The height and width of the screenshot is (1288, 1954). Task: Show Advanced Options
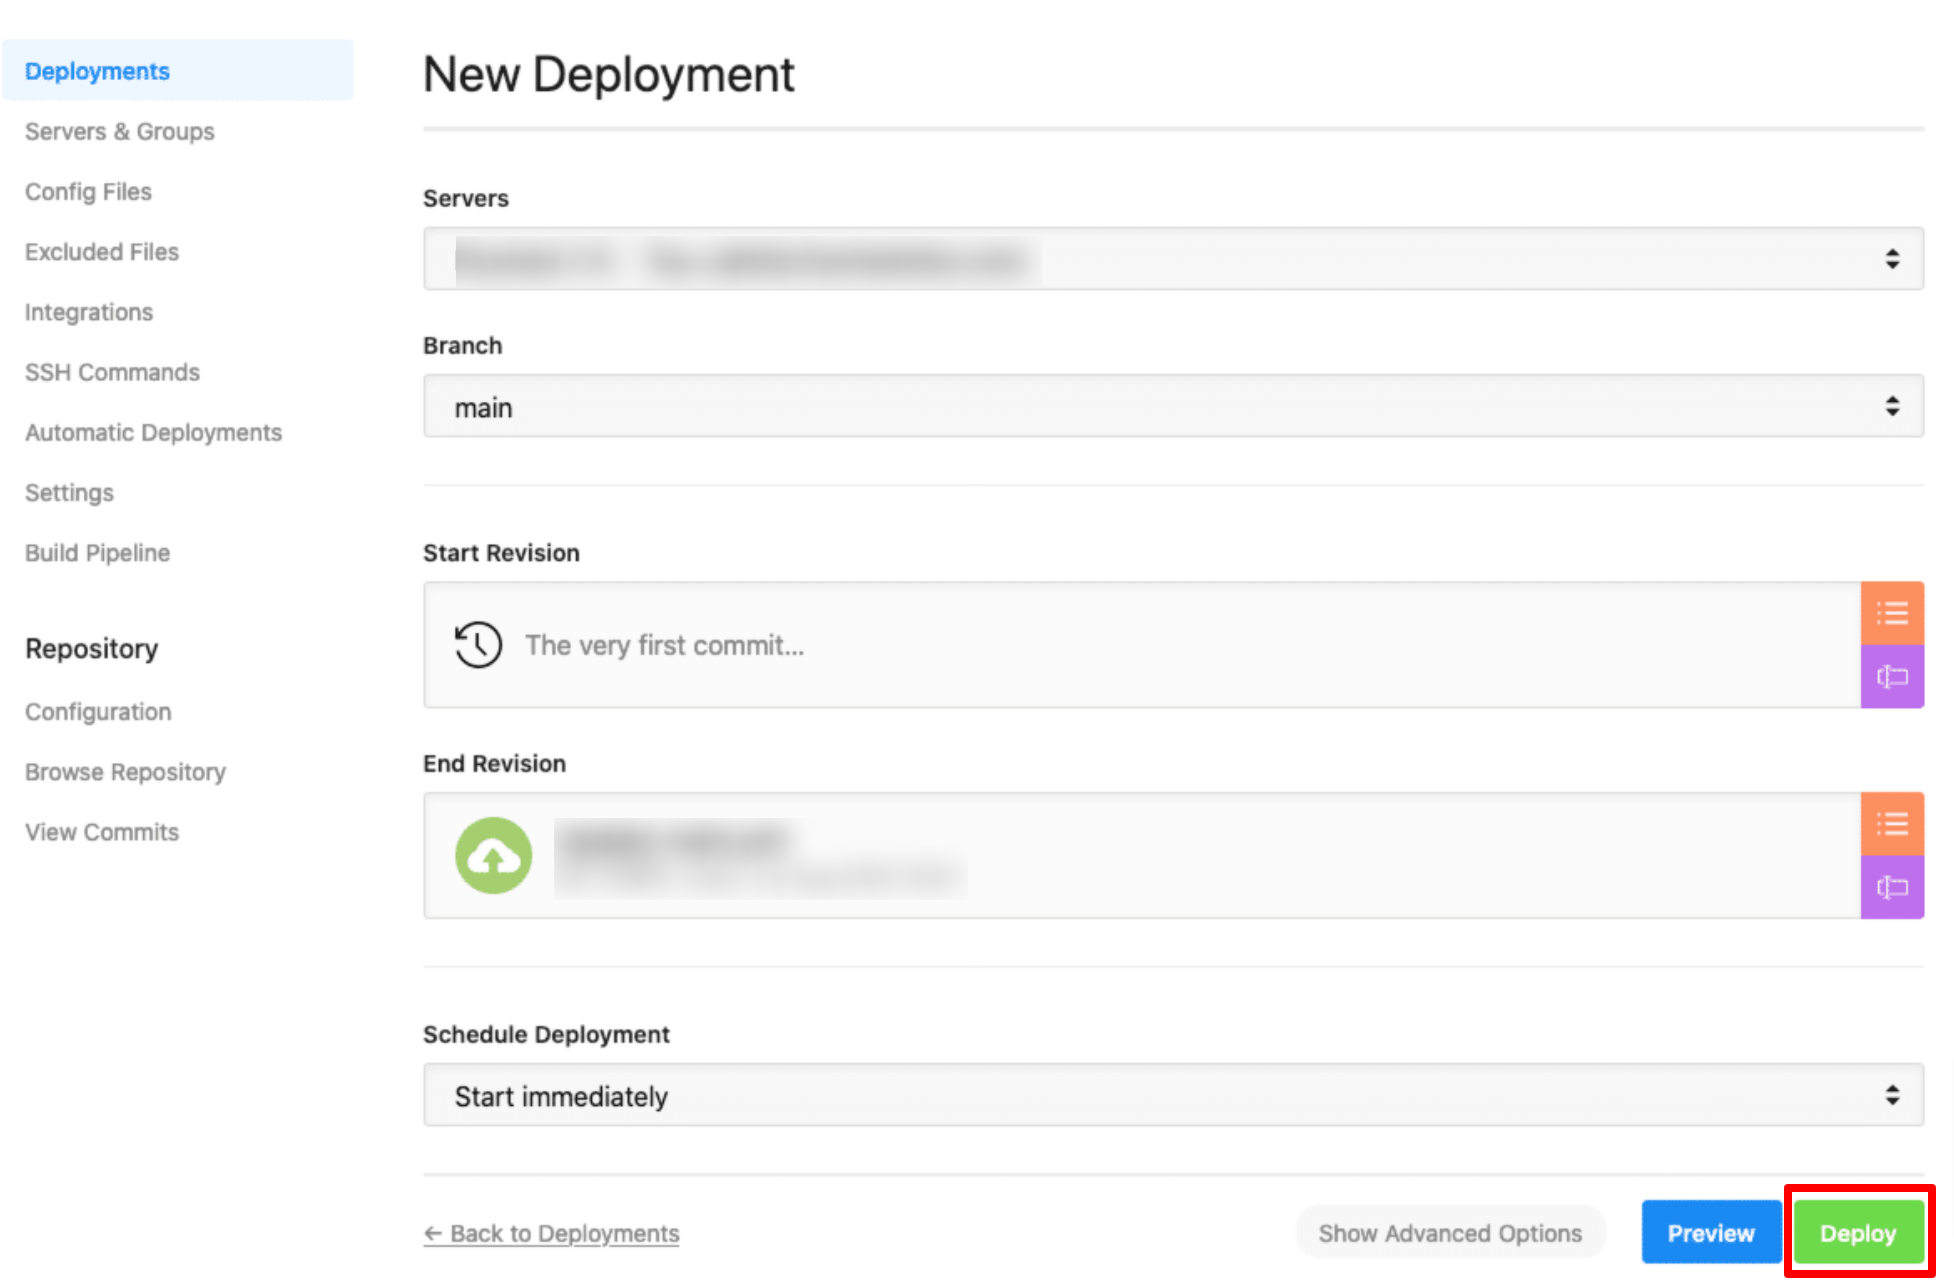1449,1232
